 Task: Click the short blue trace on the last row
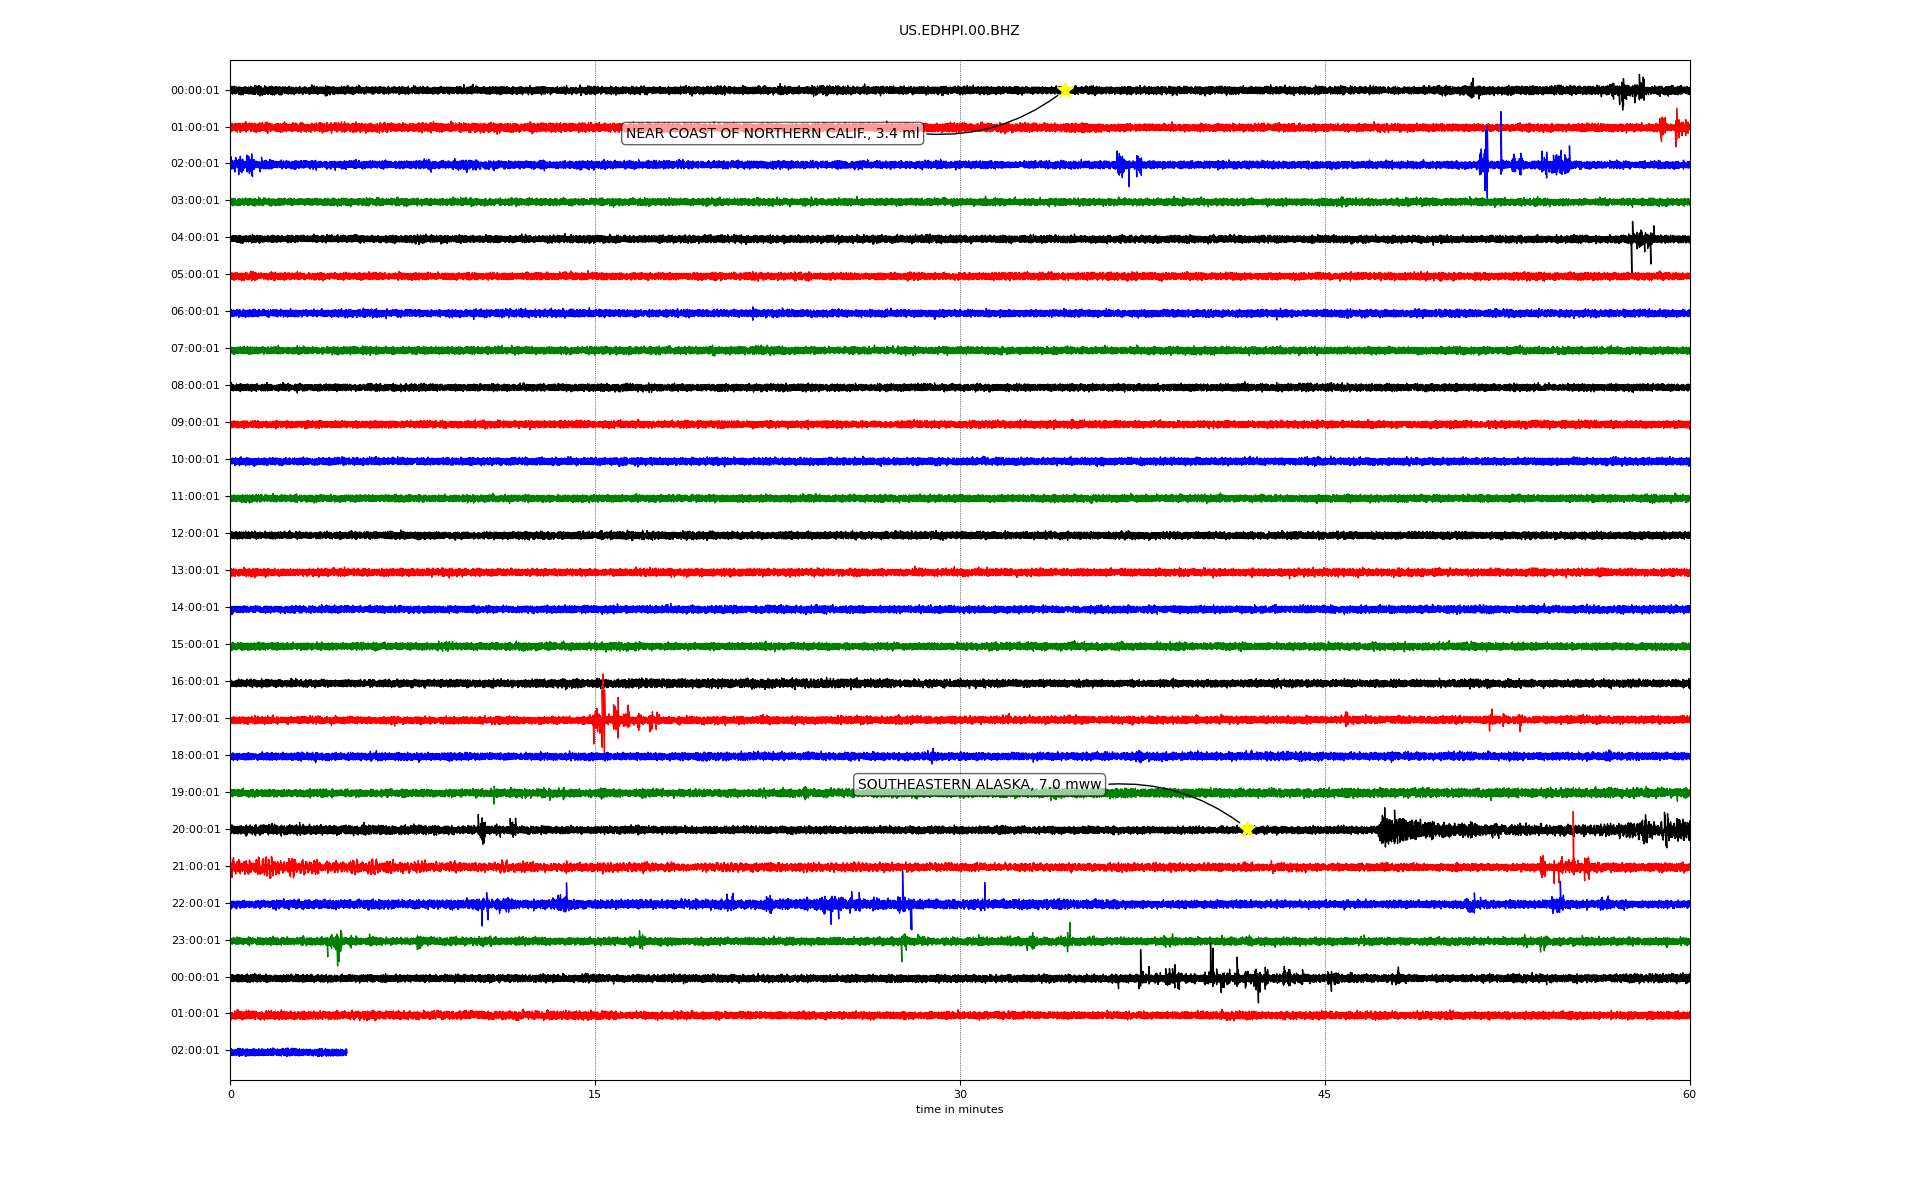(x=288, y=1052)
